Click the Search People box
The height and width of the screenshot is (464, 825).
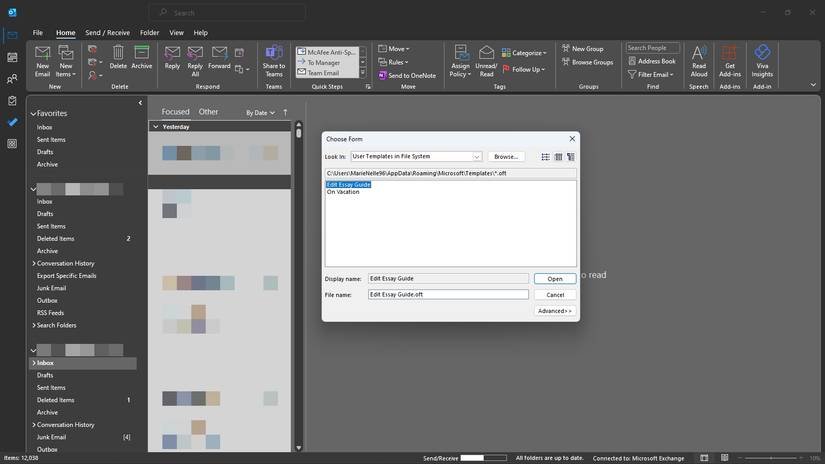click(652, 48)
